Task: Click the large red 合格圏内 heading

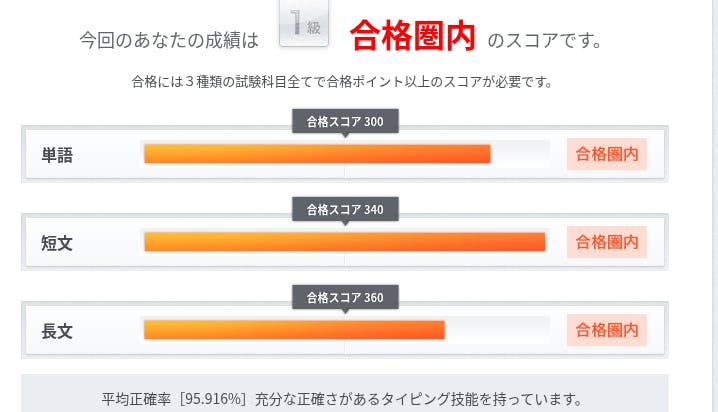Action: 413,38
